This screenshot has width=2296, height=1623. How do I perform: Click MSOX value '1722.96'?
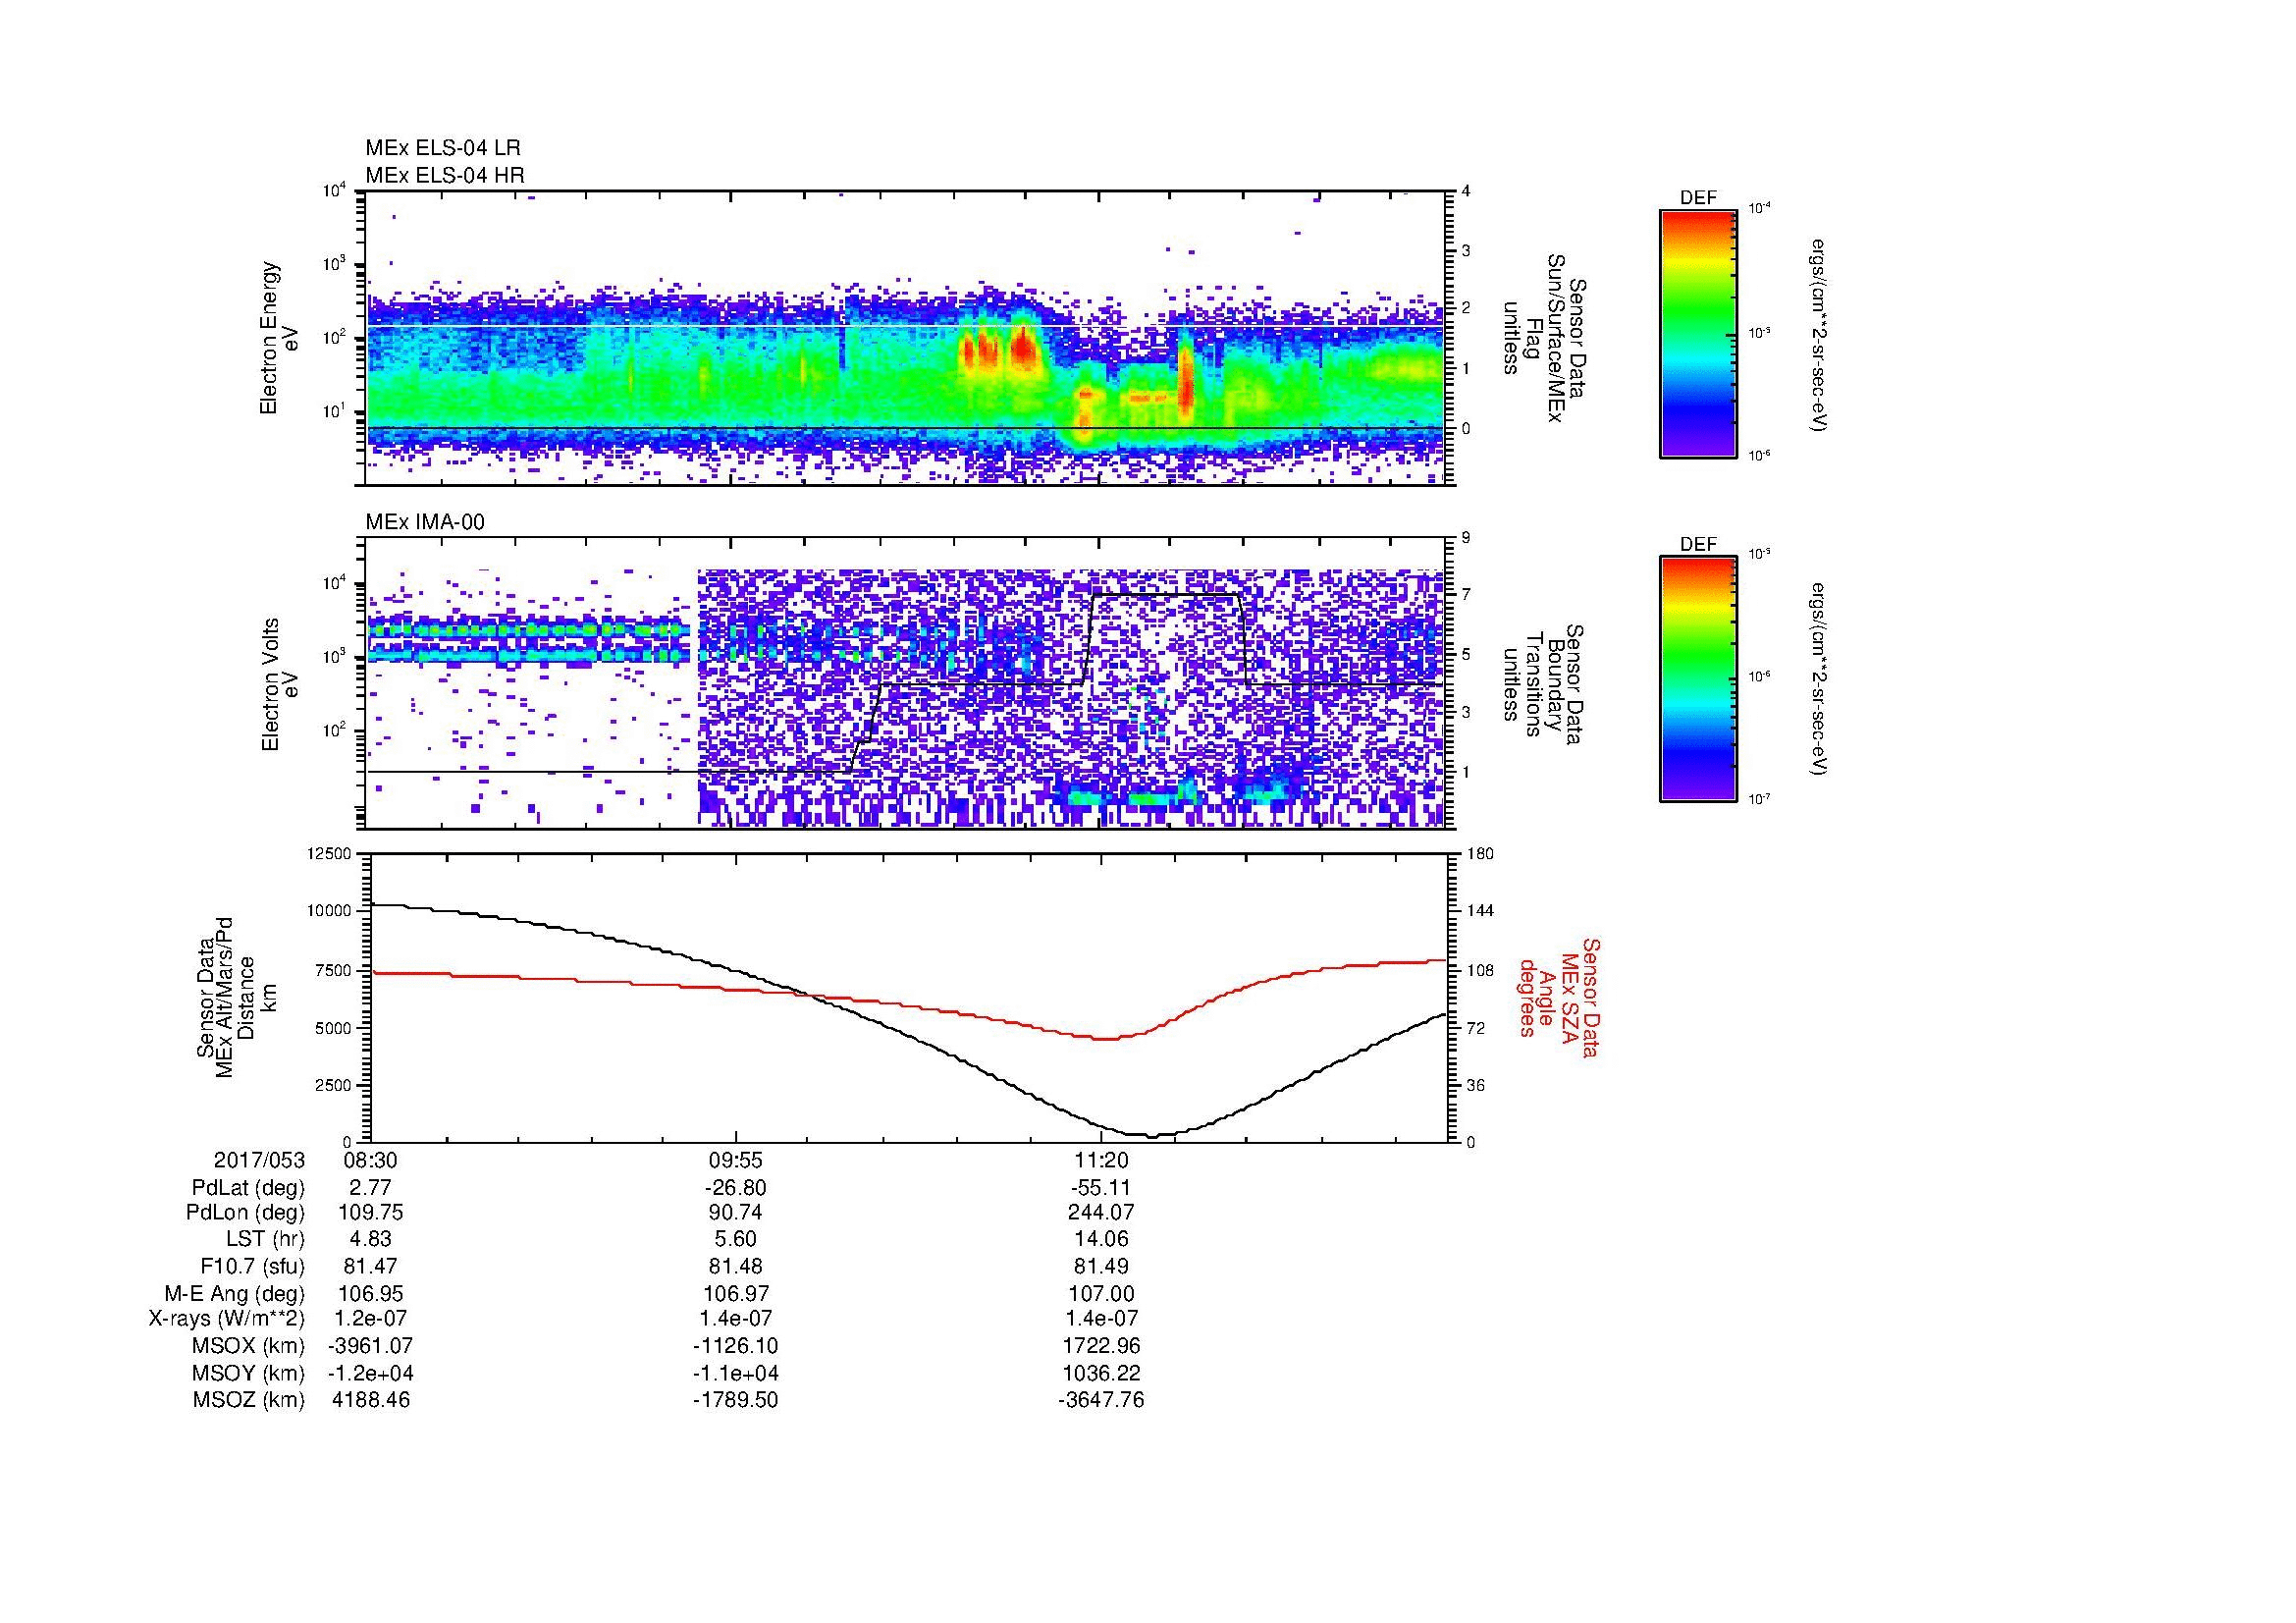(1100, 1346)
